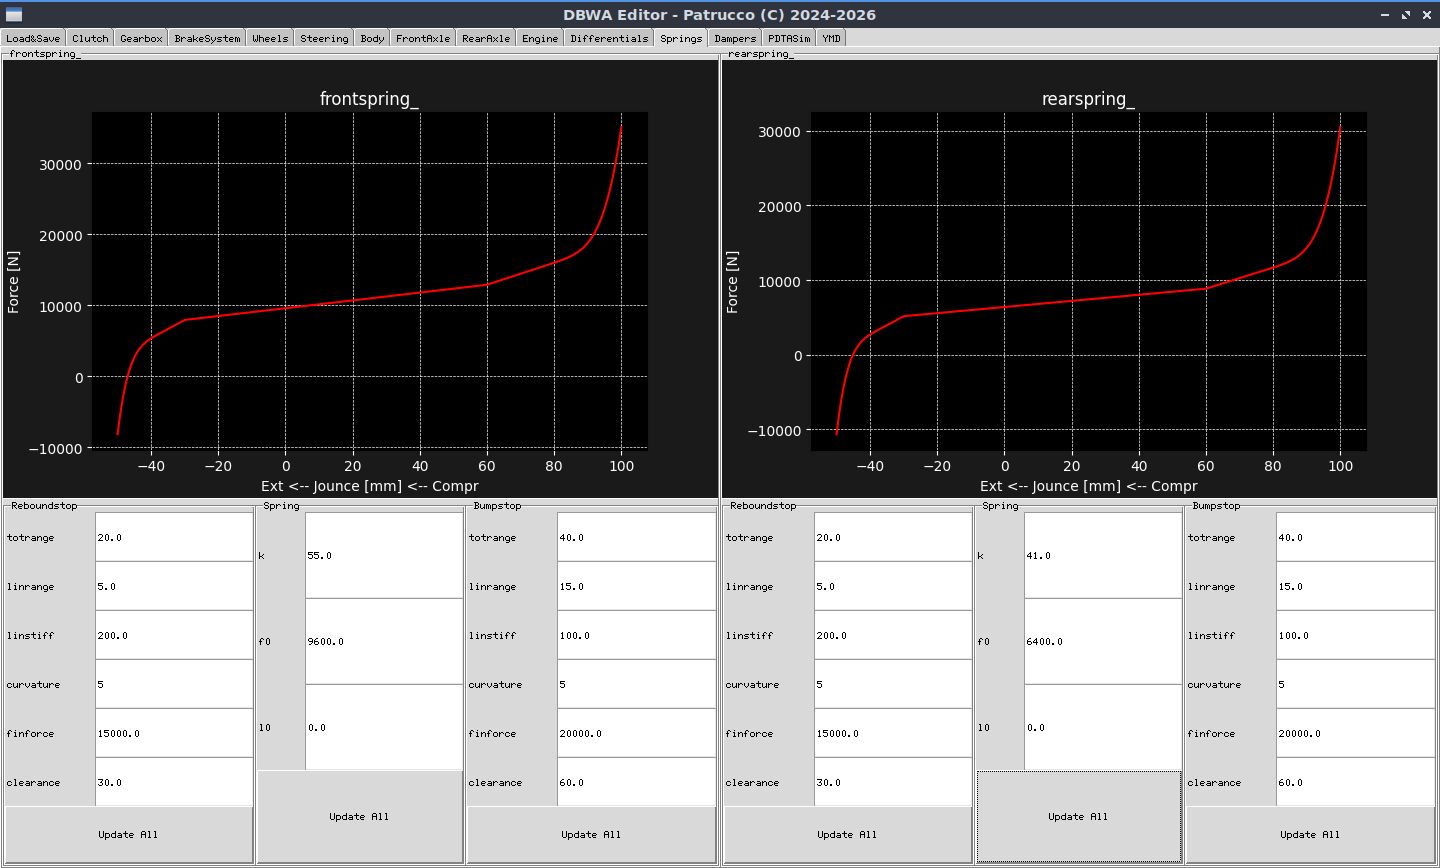Click Update All under rear Reboundstop
1440x868 pixels.
[x=847, y=834]
